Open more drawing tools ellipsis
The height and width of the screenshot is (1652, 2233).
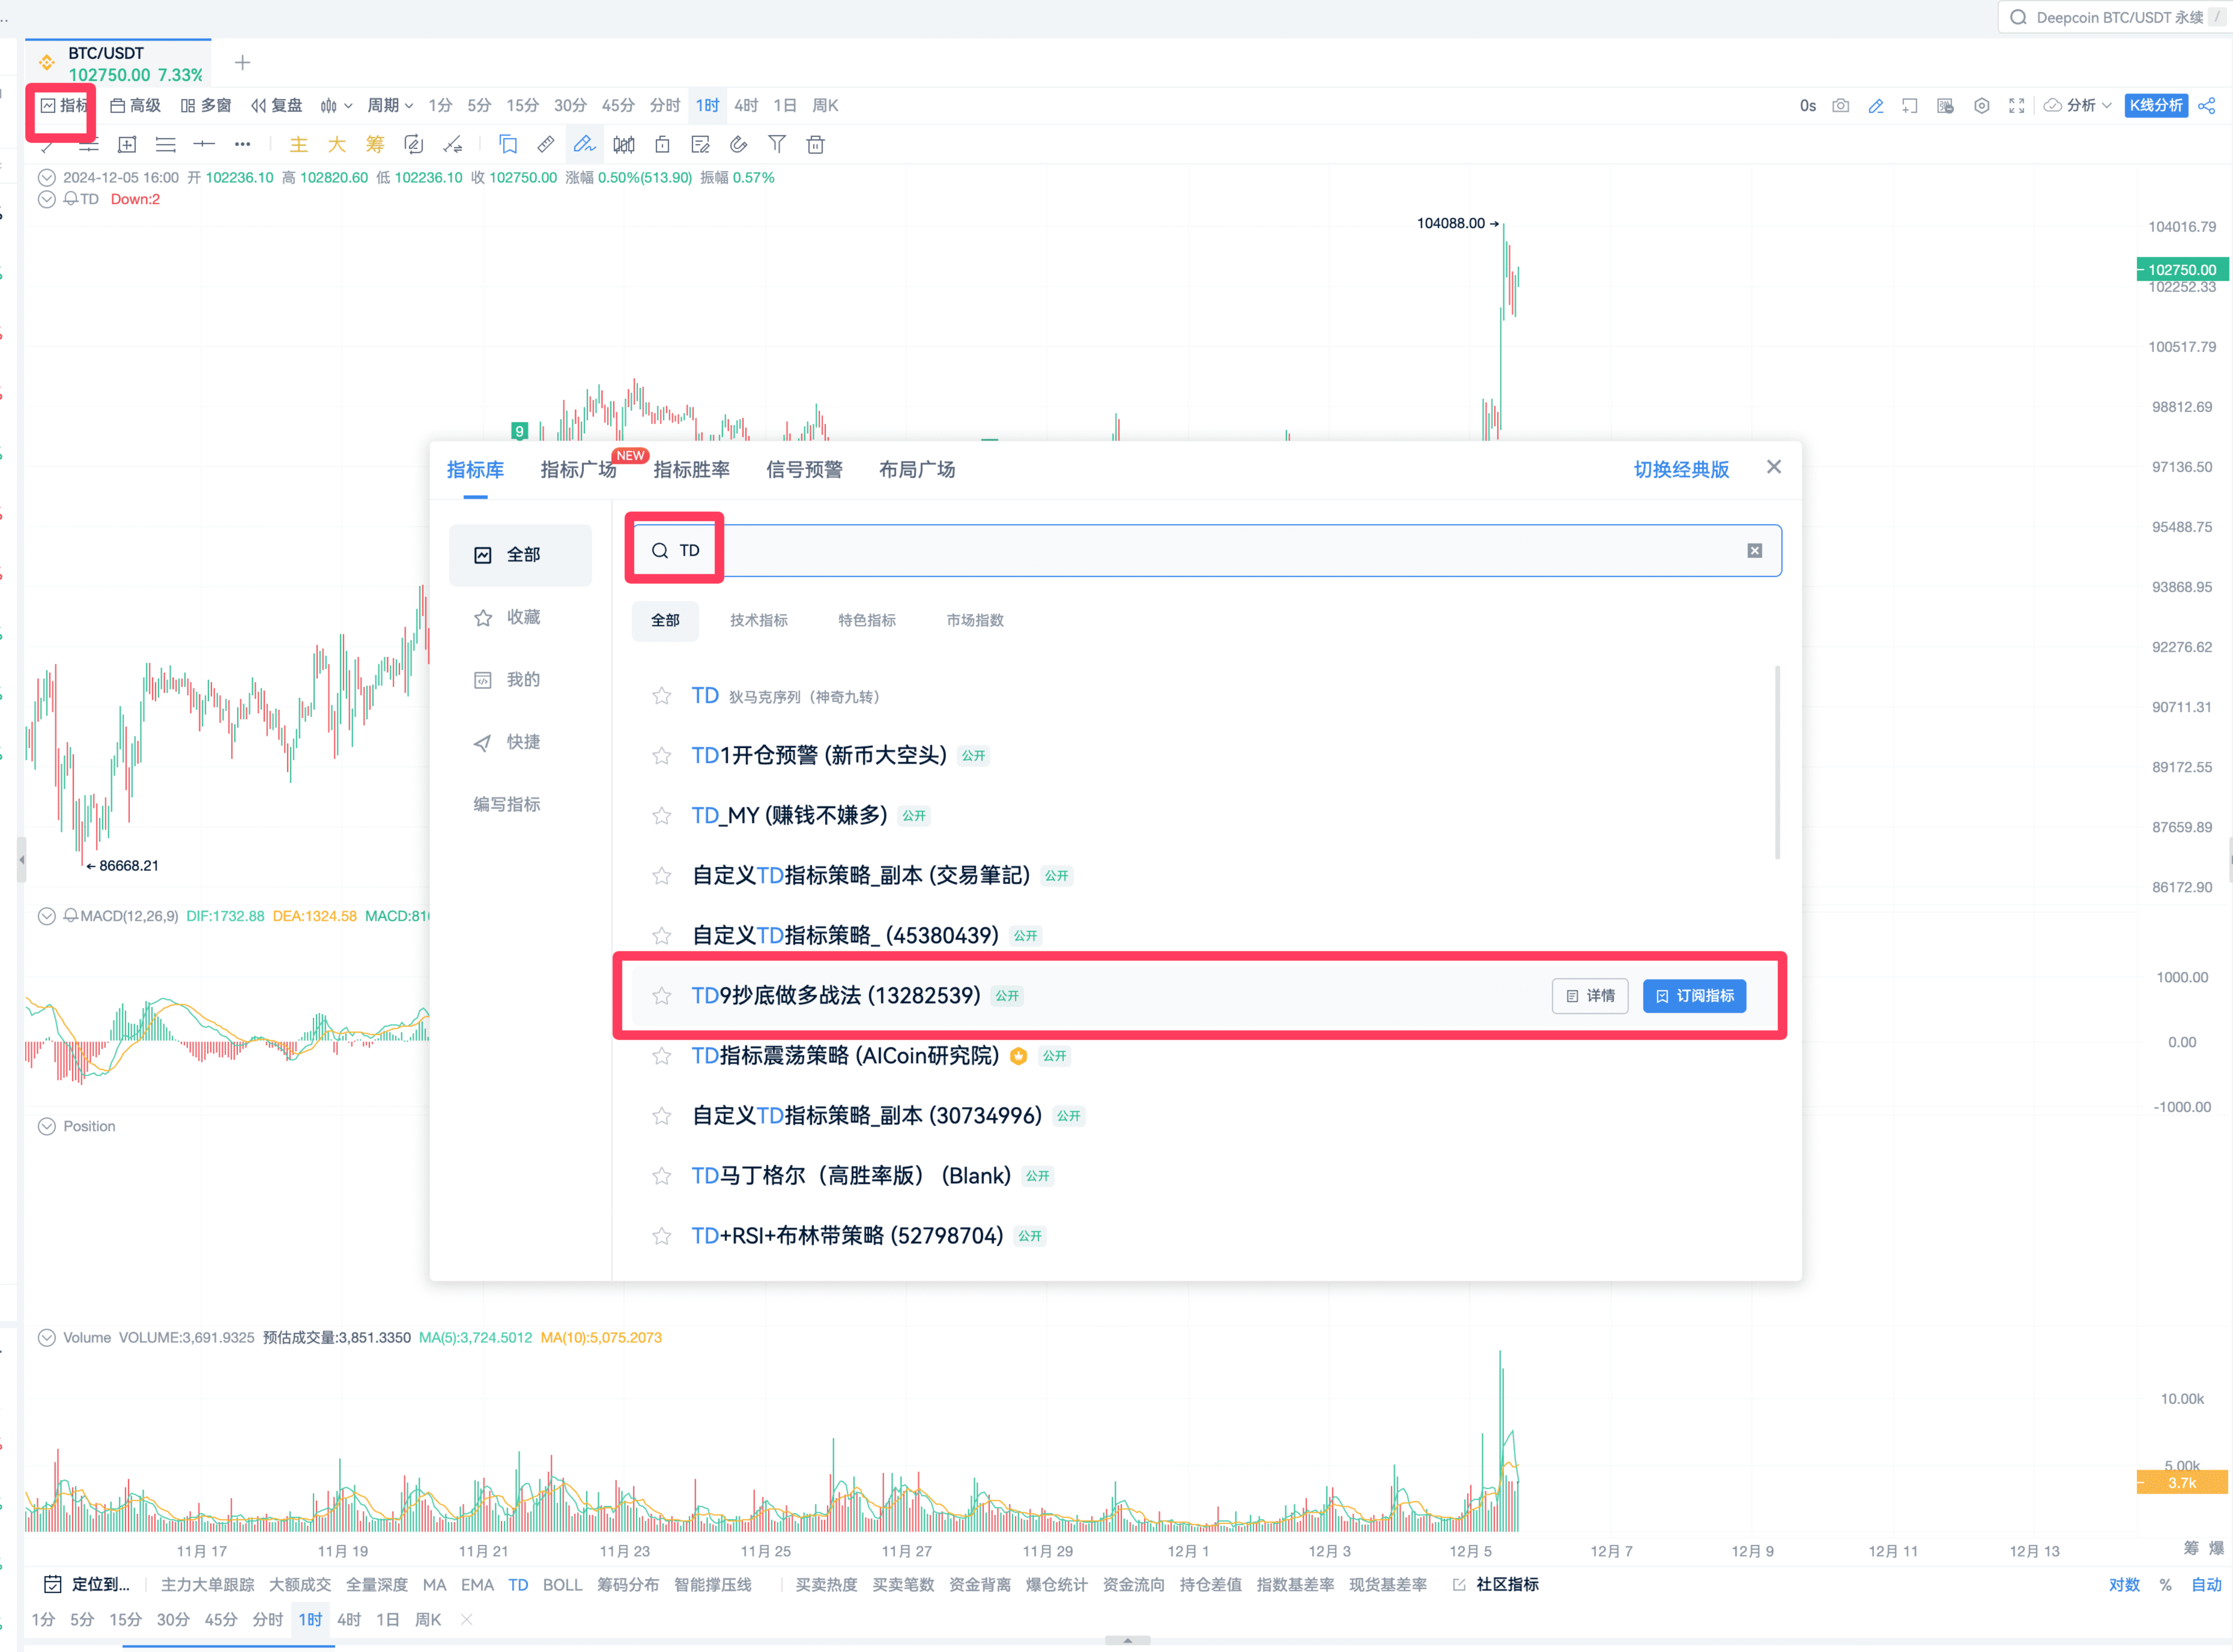(243, 145)
